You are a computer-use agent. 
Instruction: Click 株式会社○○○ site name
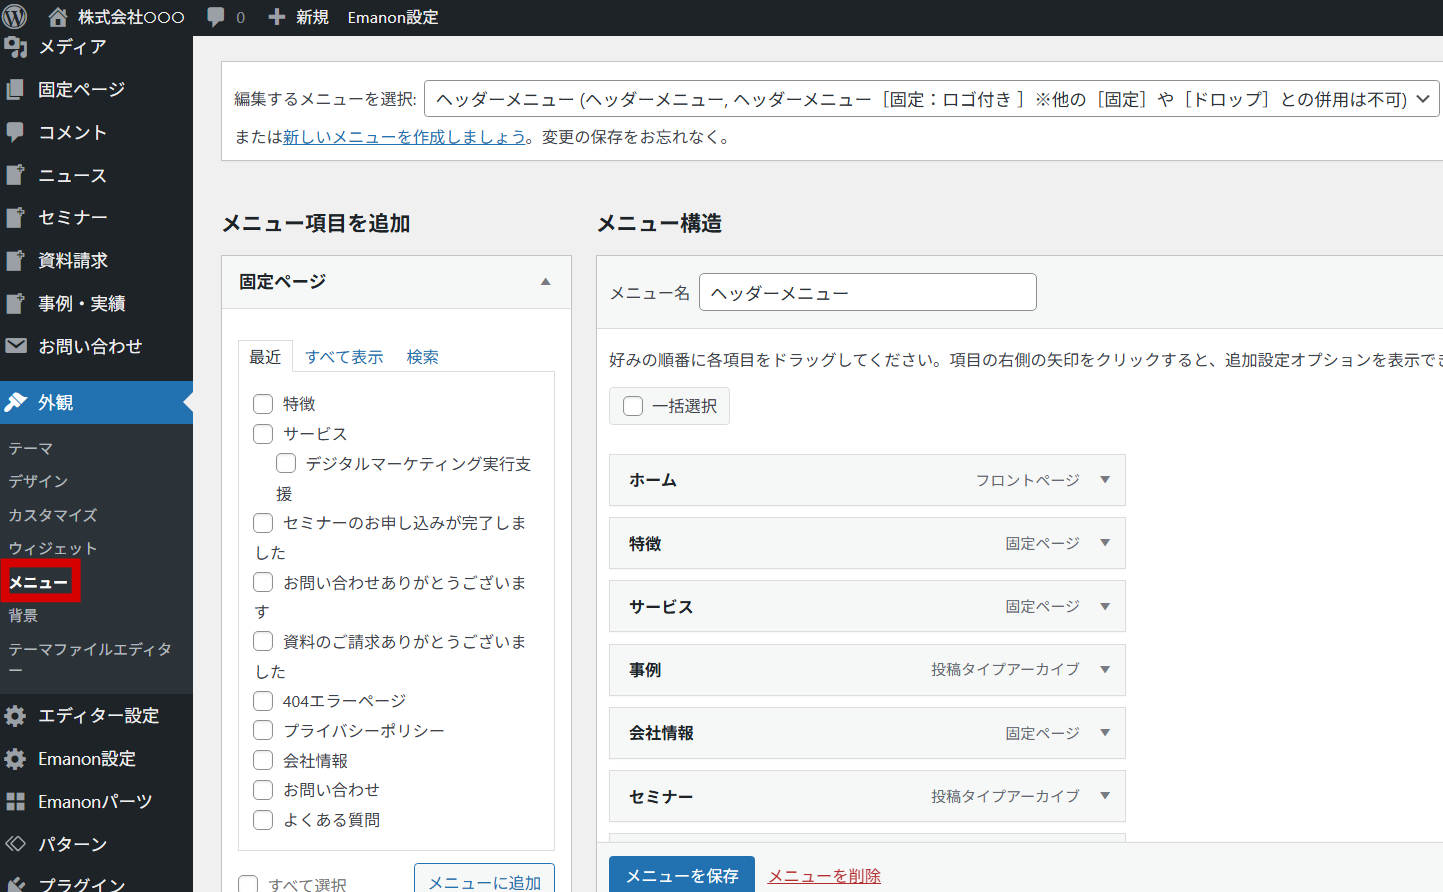131,17
